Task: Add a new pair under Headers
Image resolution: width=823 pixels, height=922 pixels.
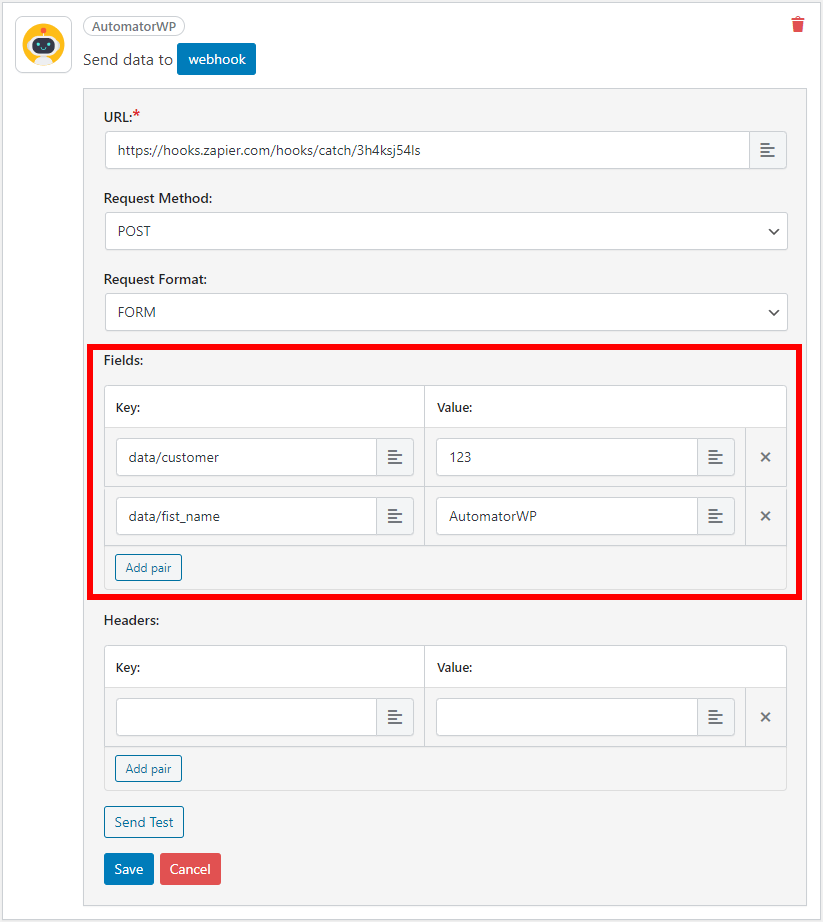Action: click(148, 768)
